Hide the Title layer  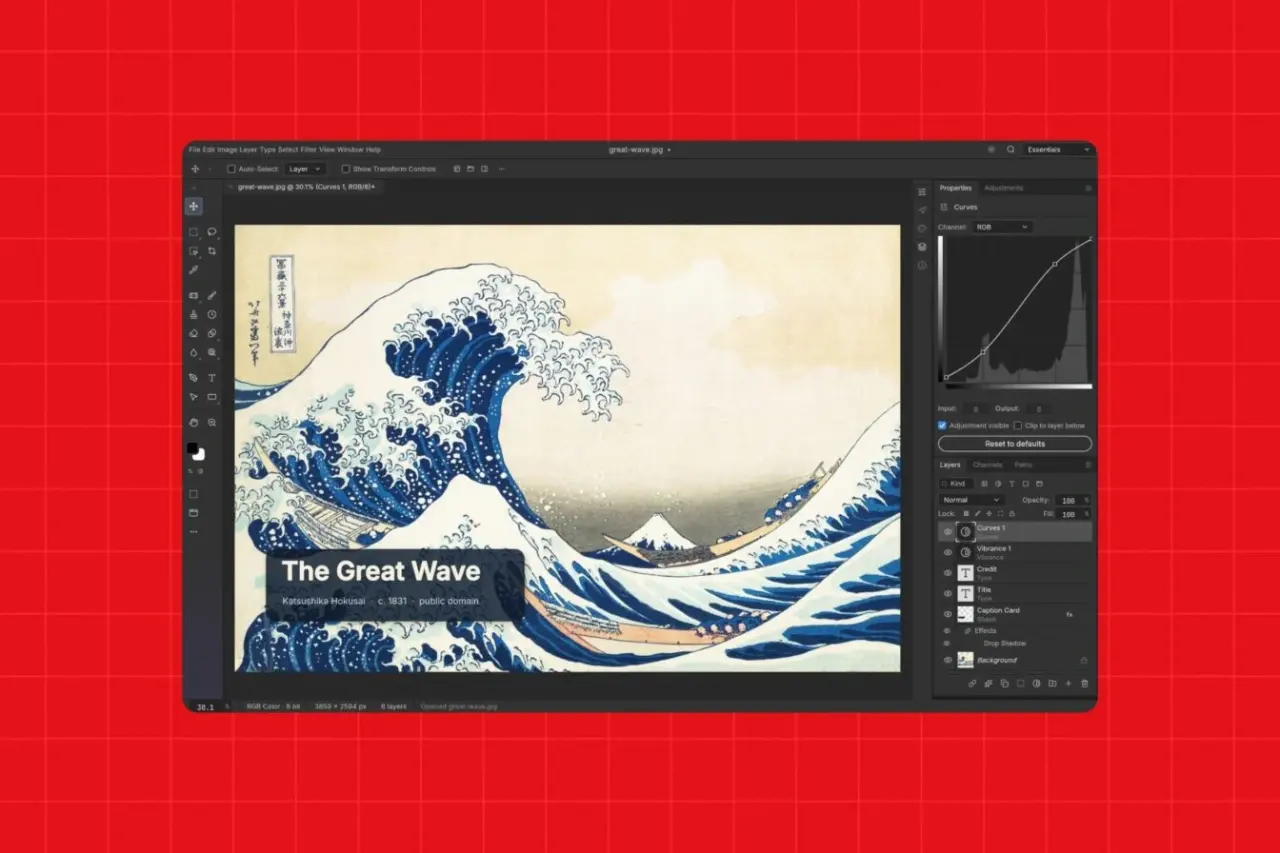coord(948,593)
